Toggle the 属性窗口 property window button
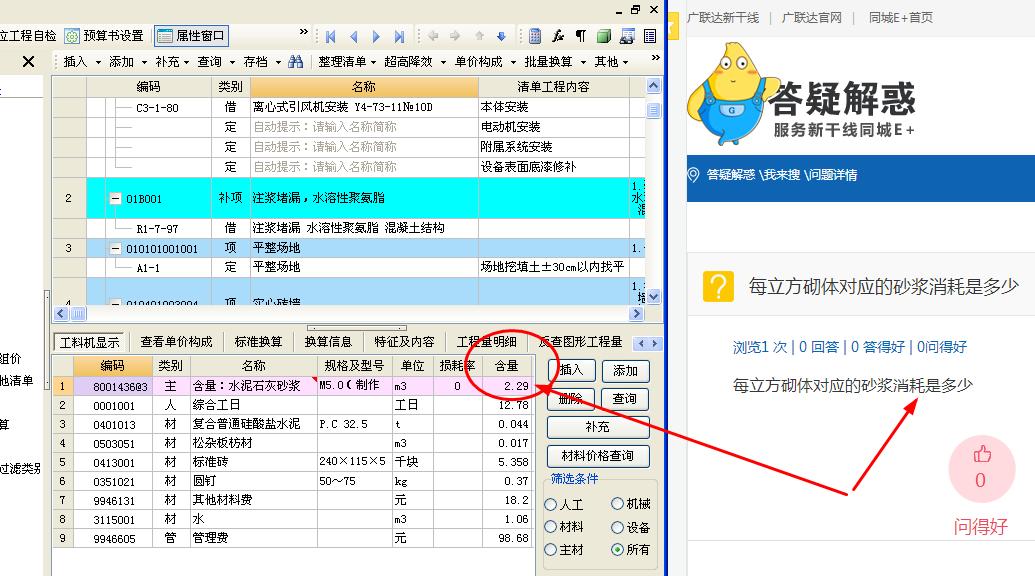This screenshot has height=576, width=1035. click(x=191, y=36)
